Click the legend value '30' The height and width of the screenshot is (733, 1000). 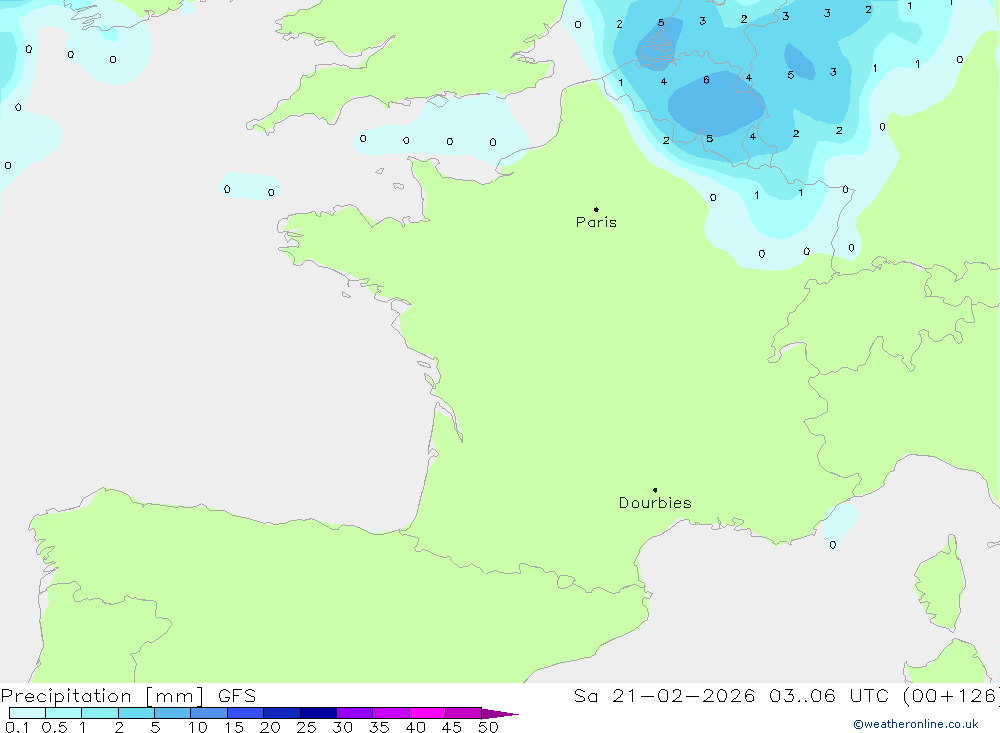click(x=343, y=727)
